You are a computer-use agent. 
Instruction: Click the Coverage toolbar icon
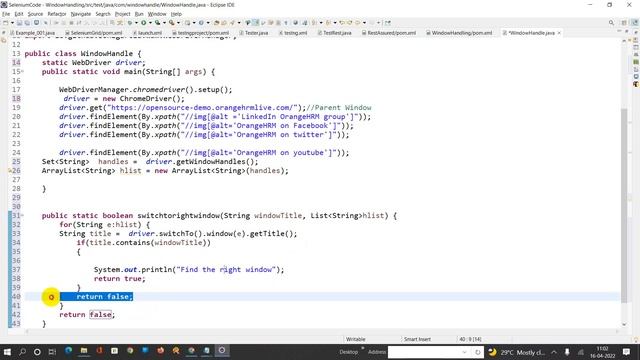[x=158, y=23]
